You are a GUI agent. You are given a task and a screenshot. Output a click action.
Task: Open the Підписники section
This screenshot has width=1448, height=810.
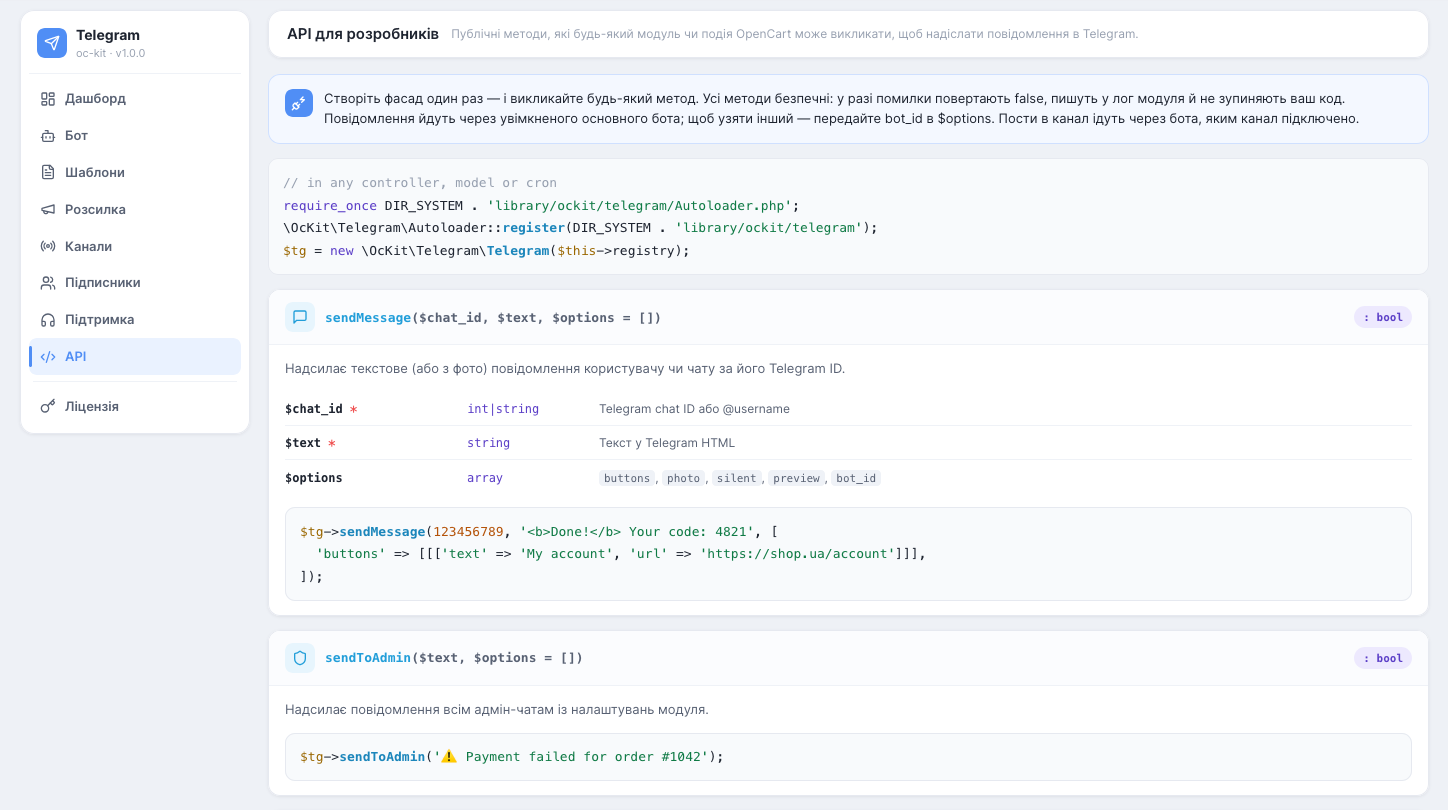coord(135,283)
